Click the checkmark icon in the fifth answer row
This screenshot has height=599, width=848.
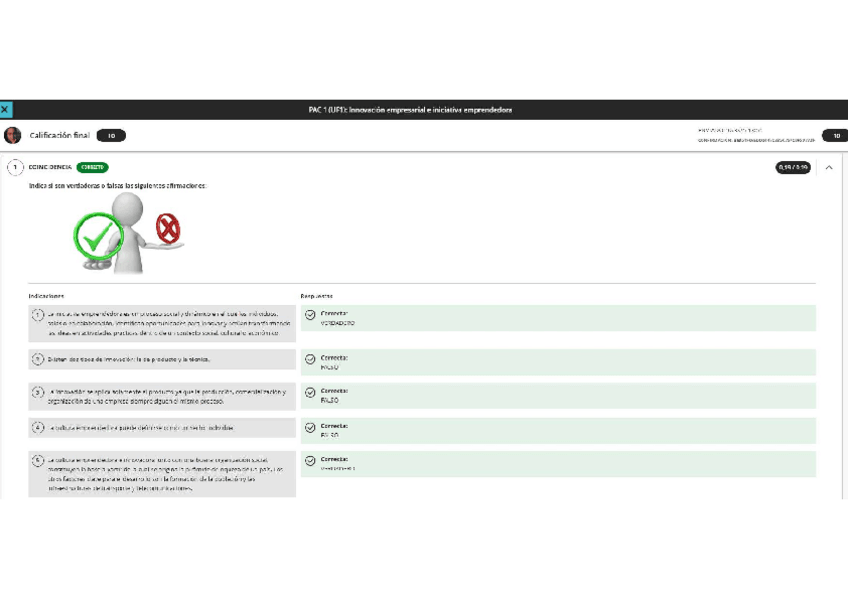tap(310, 461)
